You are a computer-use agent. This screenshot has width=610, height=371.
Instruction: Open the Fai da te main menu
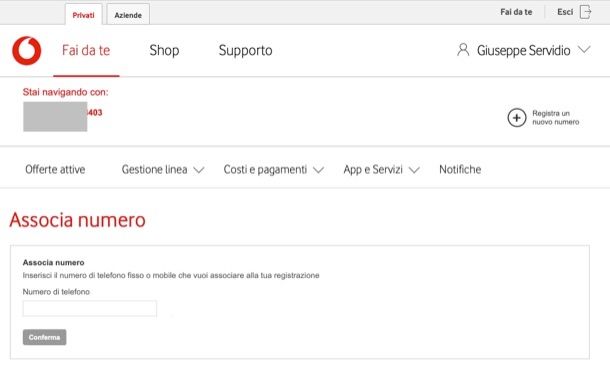(x=86, y=51)
